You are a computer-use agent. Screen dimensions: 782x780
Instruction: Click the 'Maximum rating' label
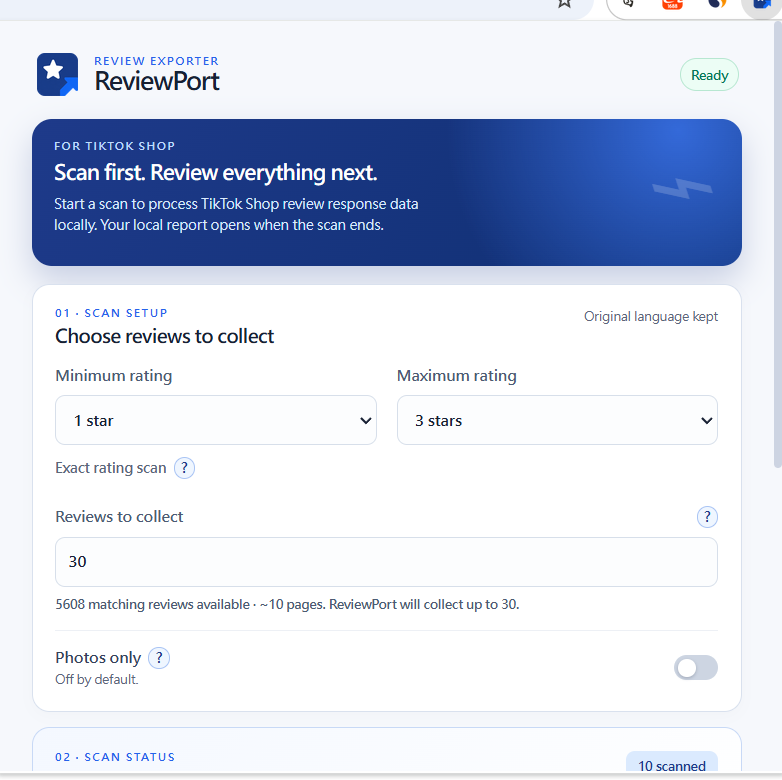[457, 376]
